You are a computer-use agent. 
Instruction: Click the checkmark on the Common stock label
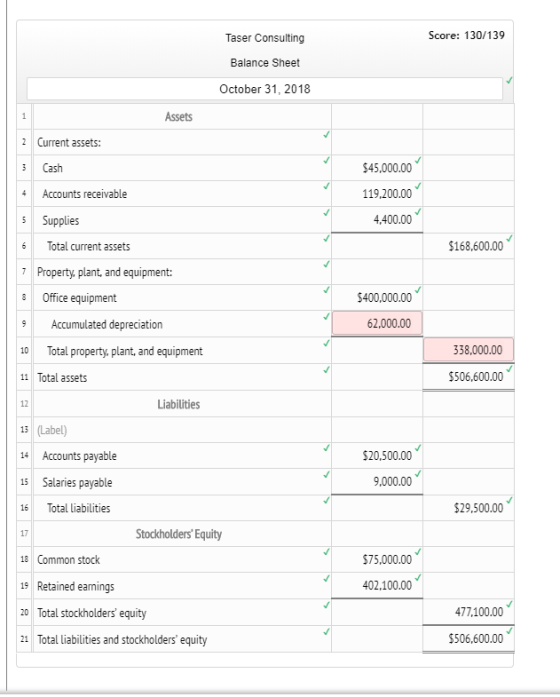tap(327, 552)
